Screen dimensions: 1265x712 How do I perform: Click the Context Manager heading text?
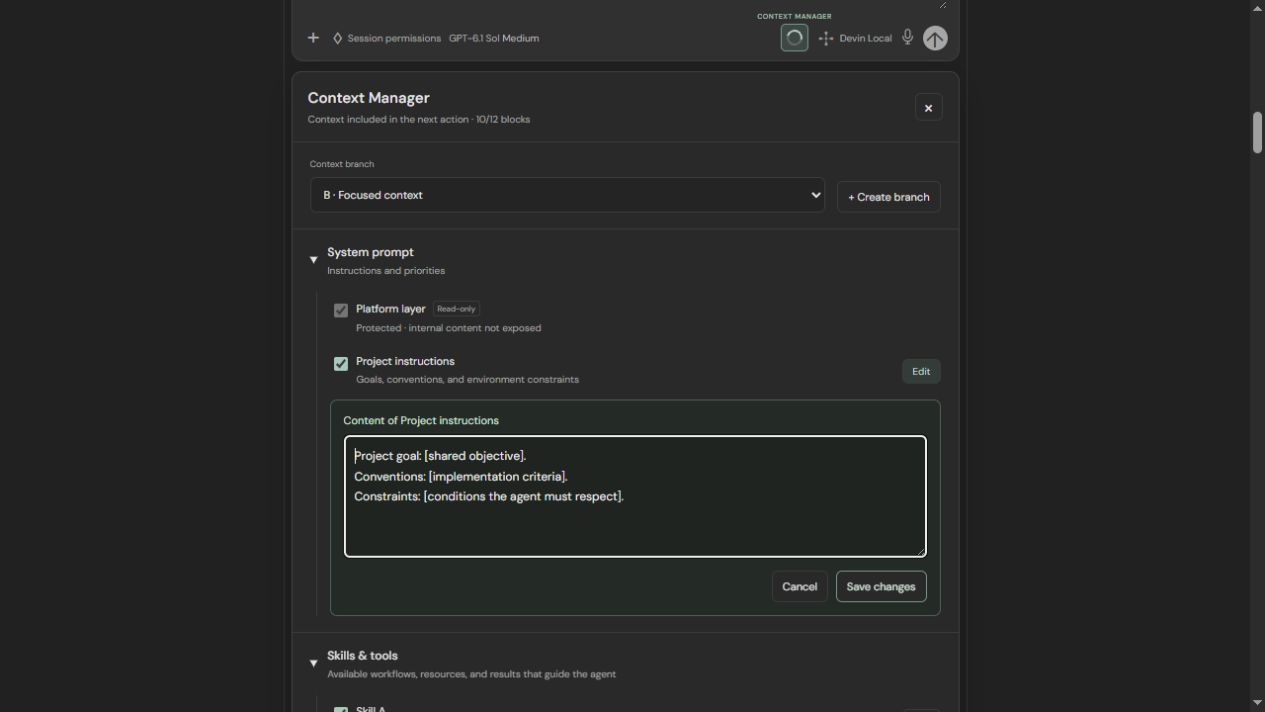pyautogui.click(x=369, y=98)
